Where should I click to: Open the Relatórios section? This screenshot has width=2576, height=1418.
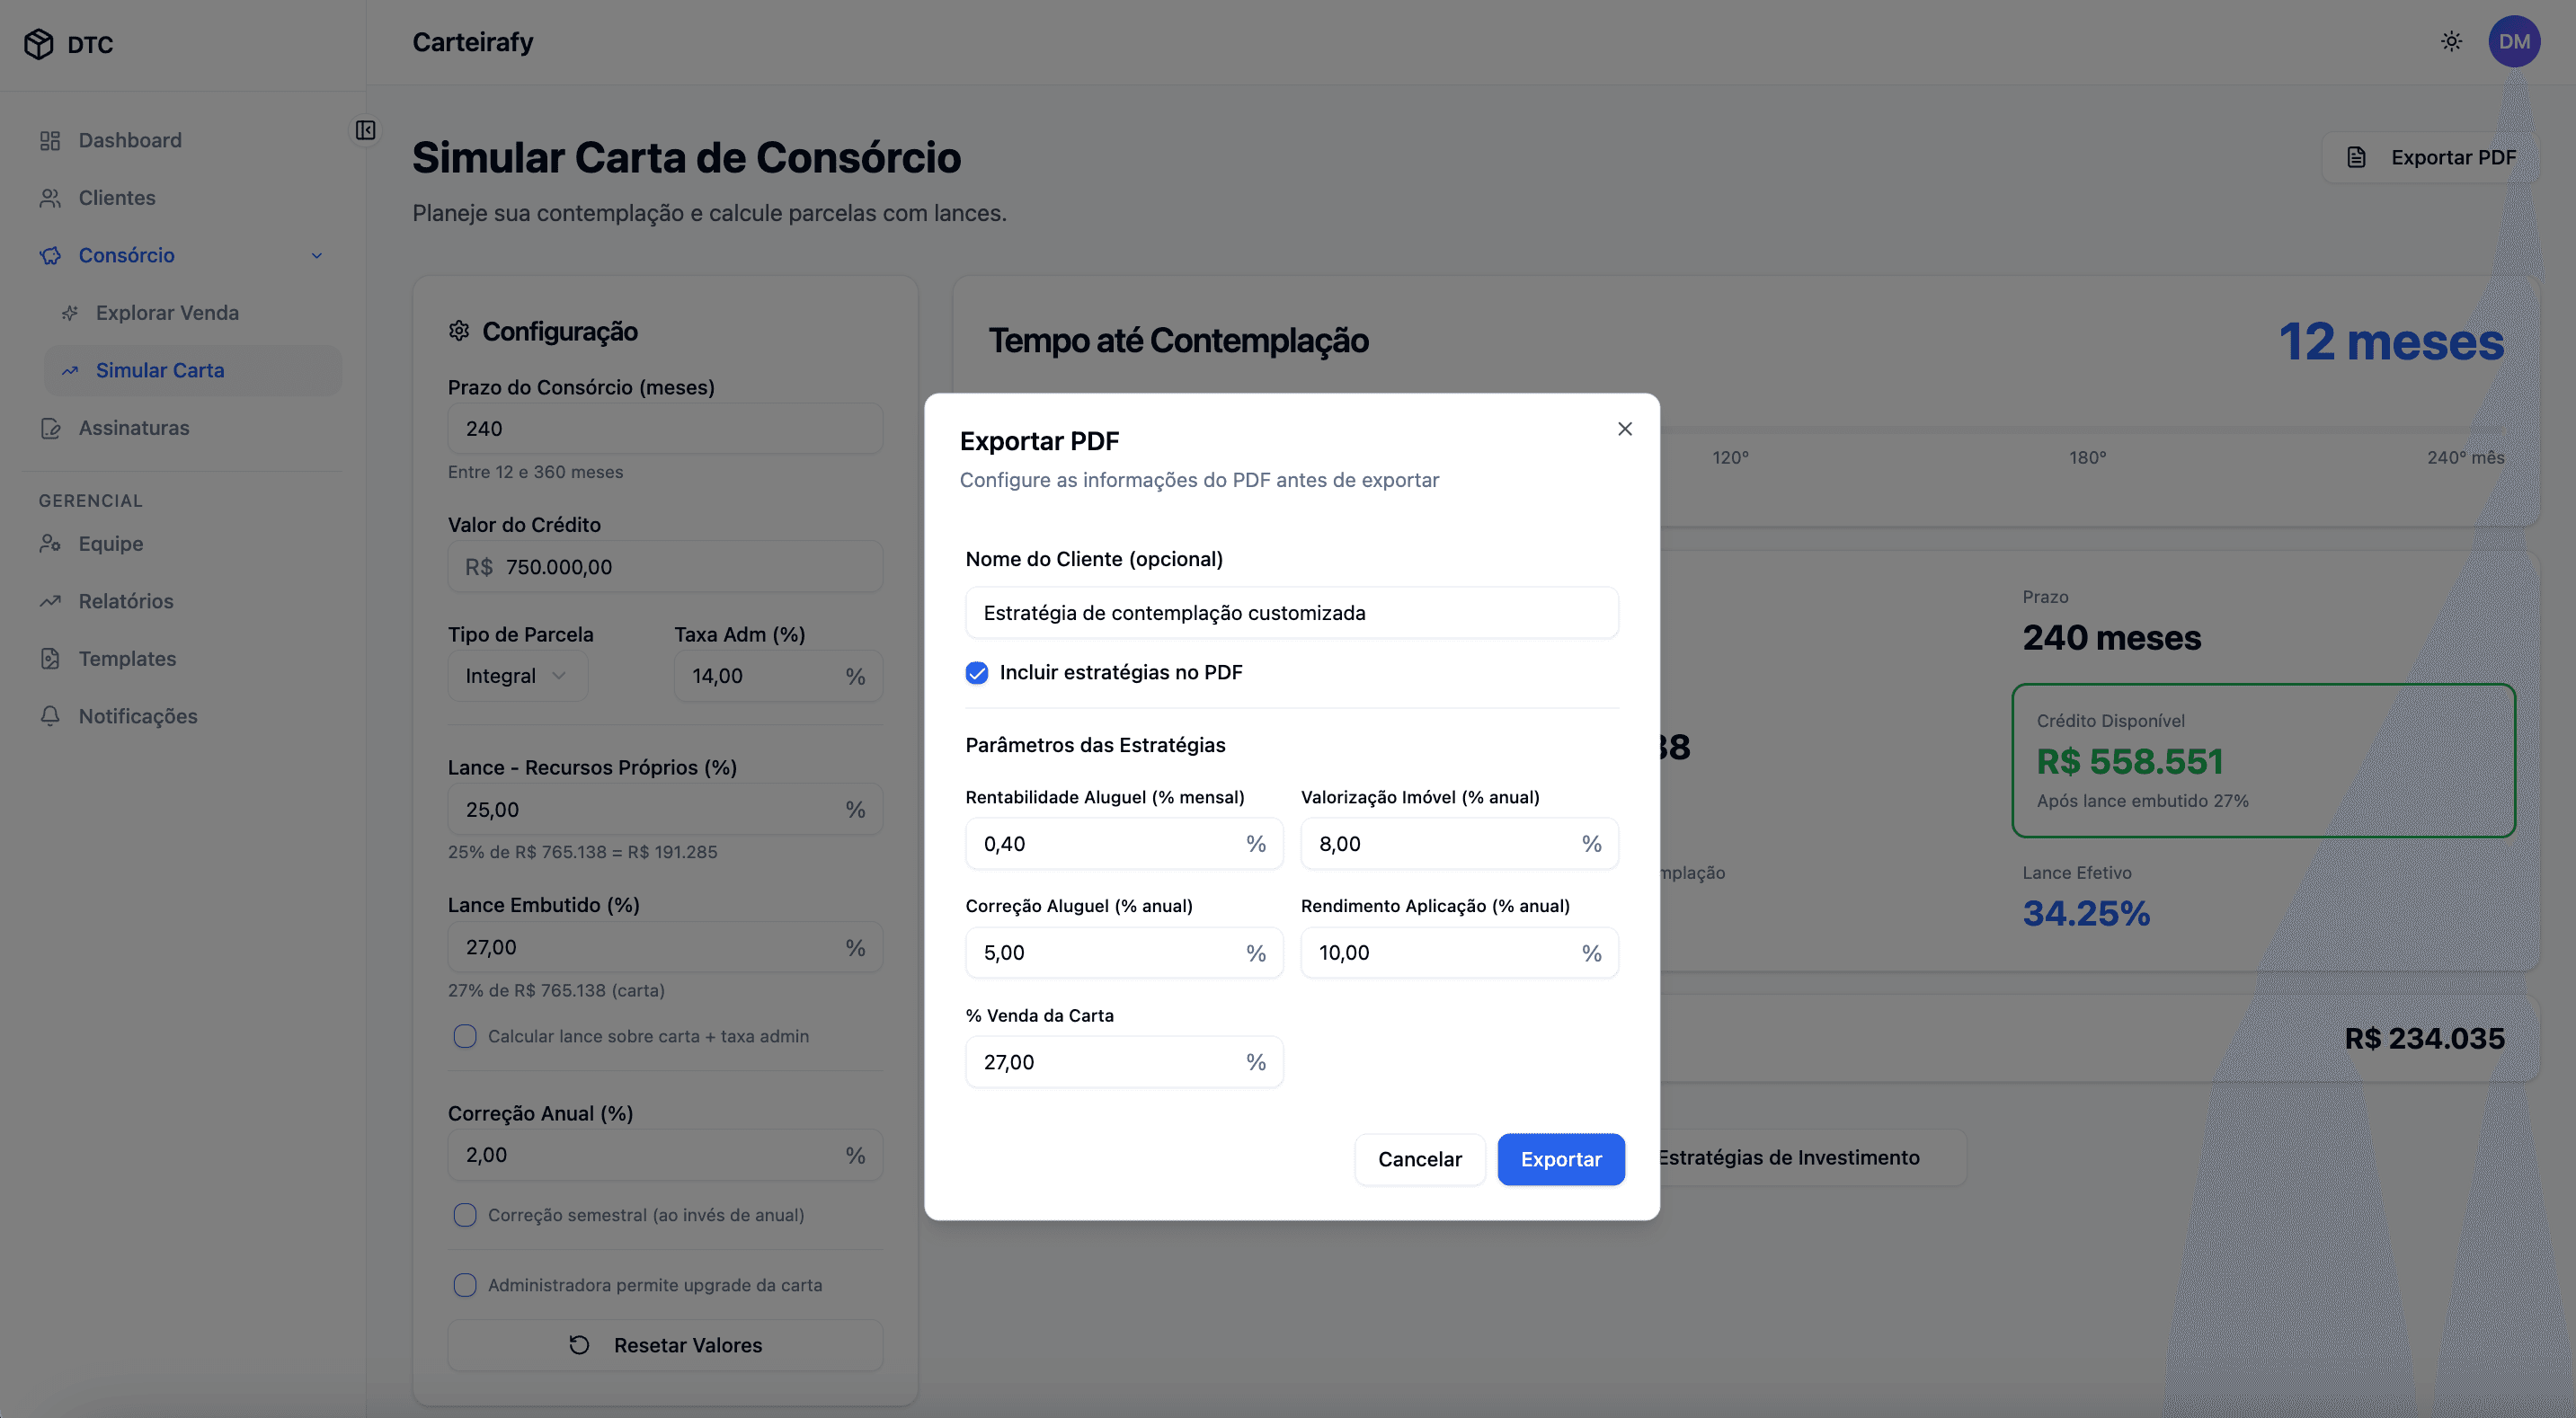pyautogui.click(x=126, y=601)
